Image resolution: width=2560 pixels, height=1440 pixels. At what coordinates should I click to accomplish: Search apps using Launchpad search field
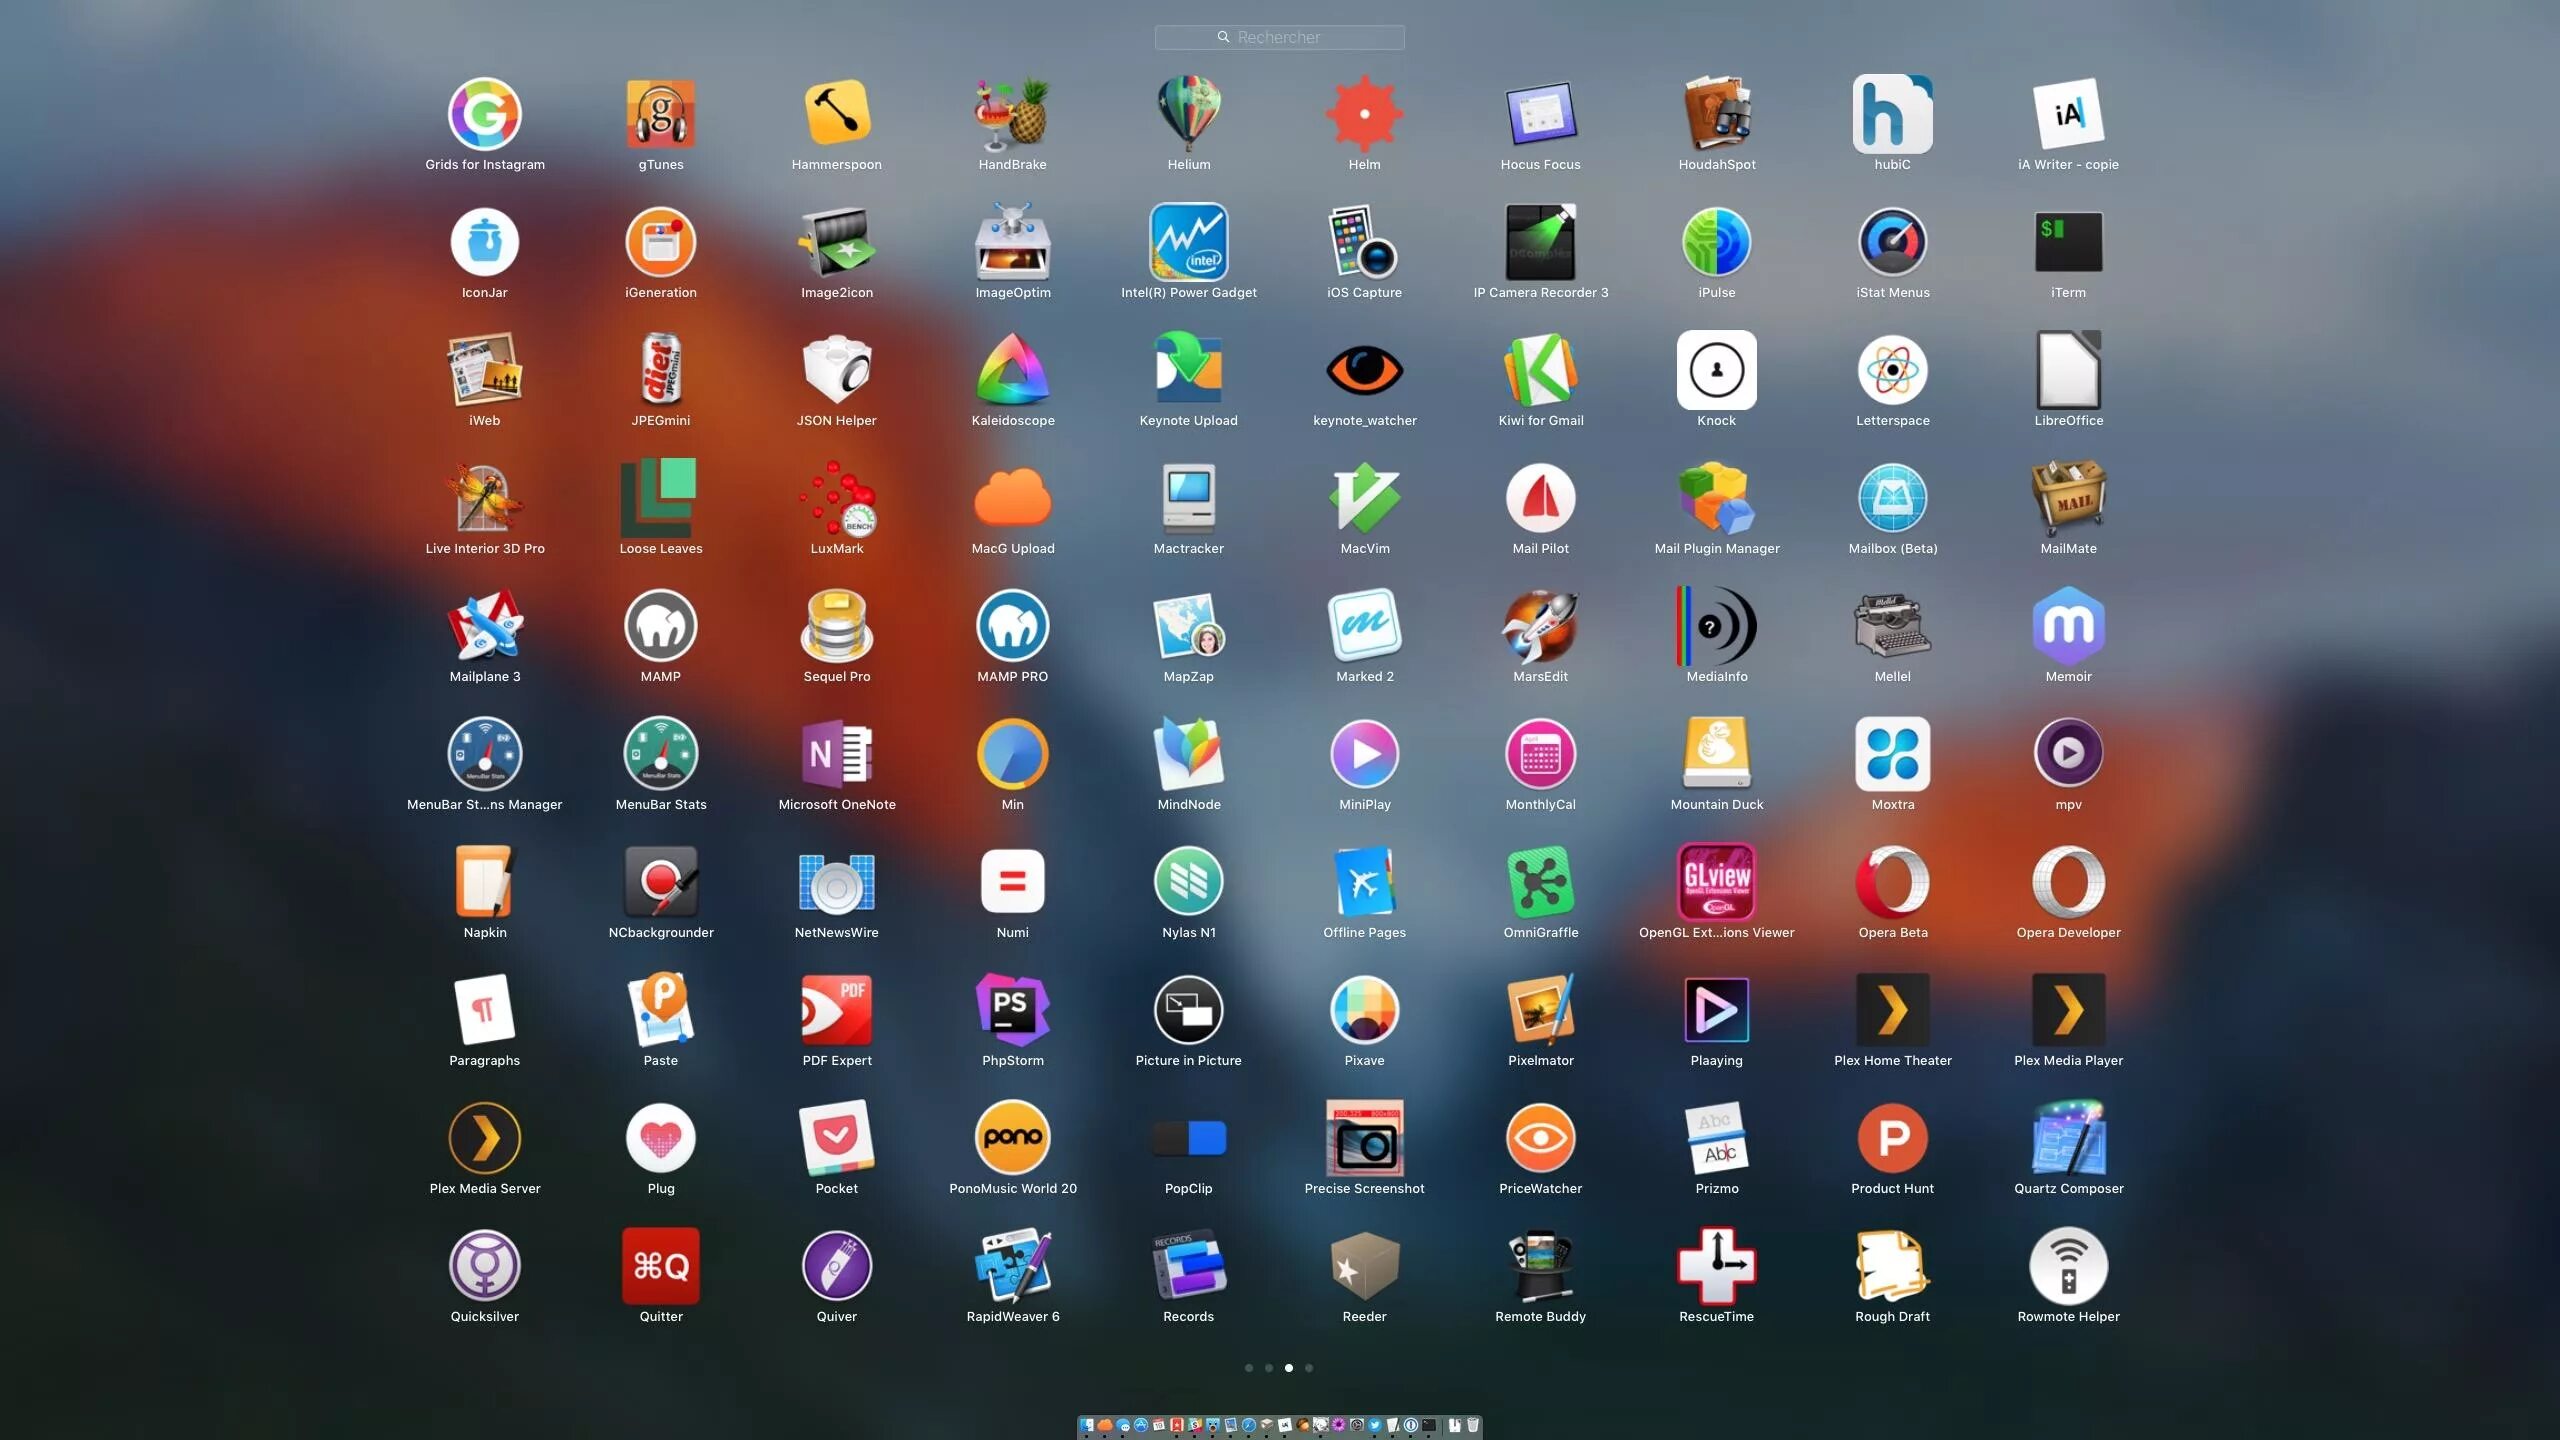tap(1280, 35)
